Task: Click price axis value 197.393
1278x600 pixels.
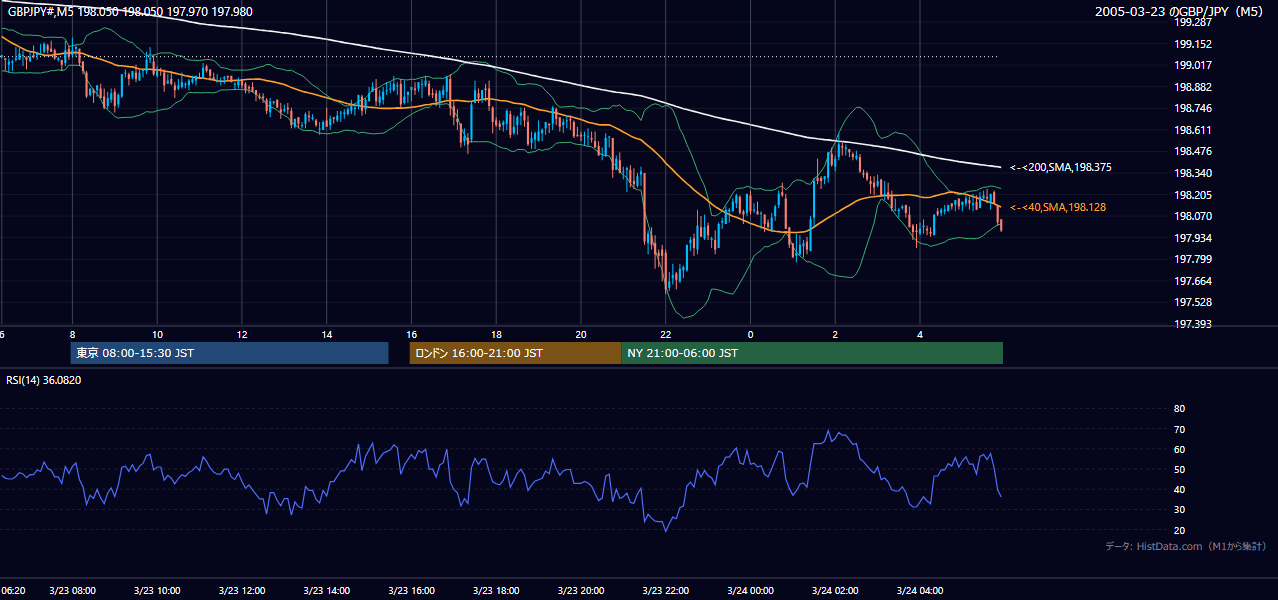Action: tap(1193, 324)
